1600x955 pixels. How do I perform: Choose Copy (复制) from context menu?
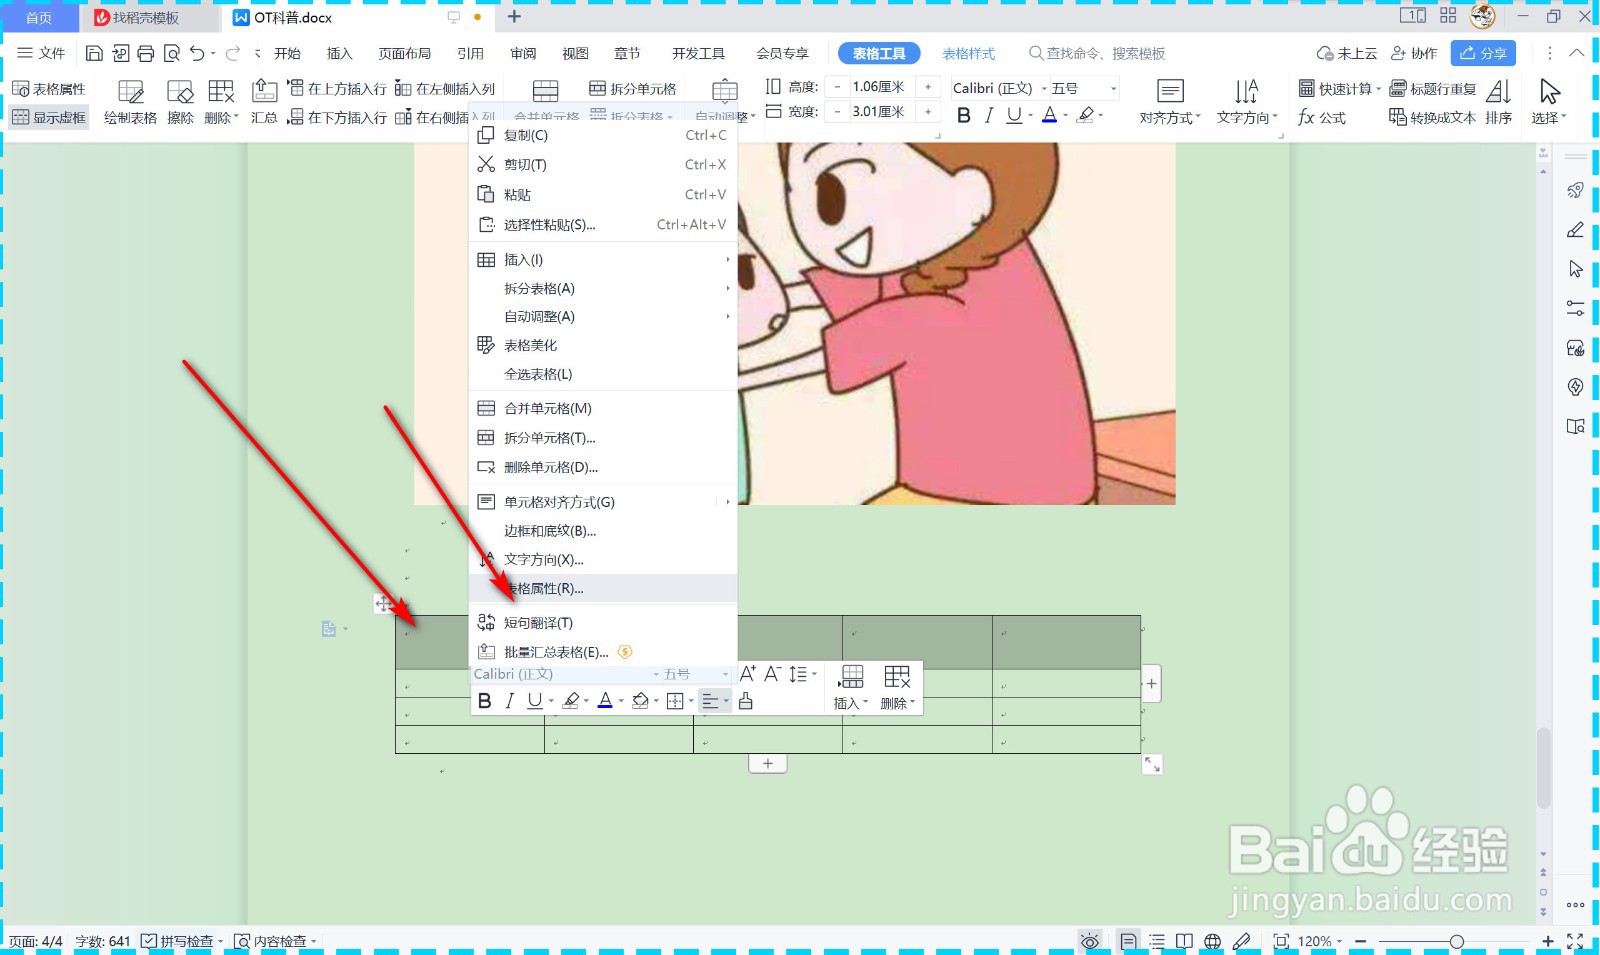[603, 135]
